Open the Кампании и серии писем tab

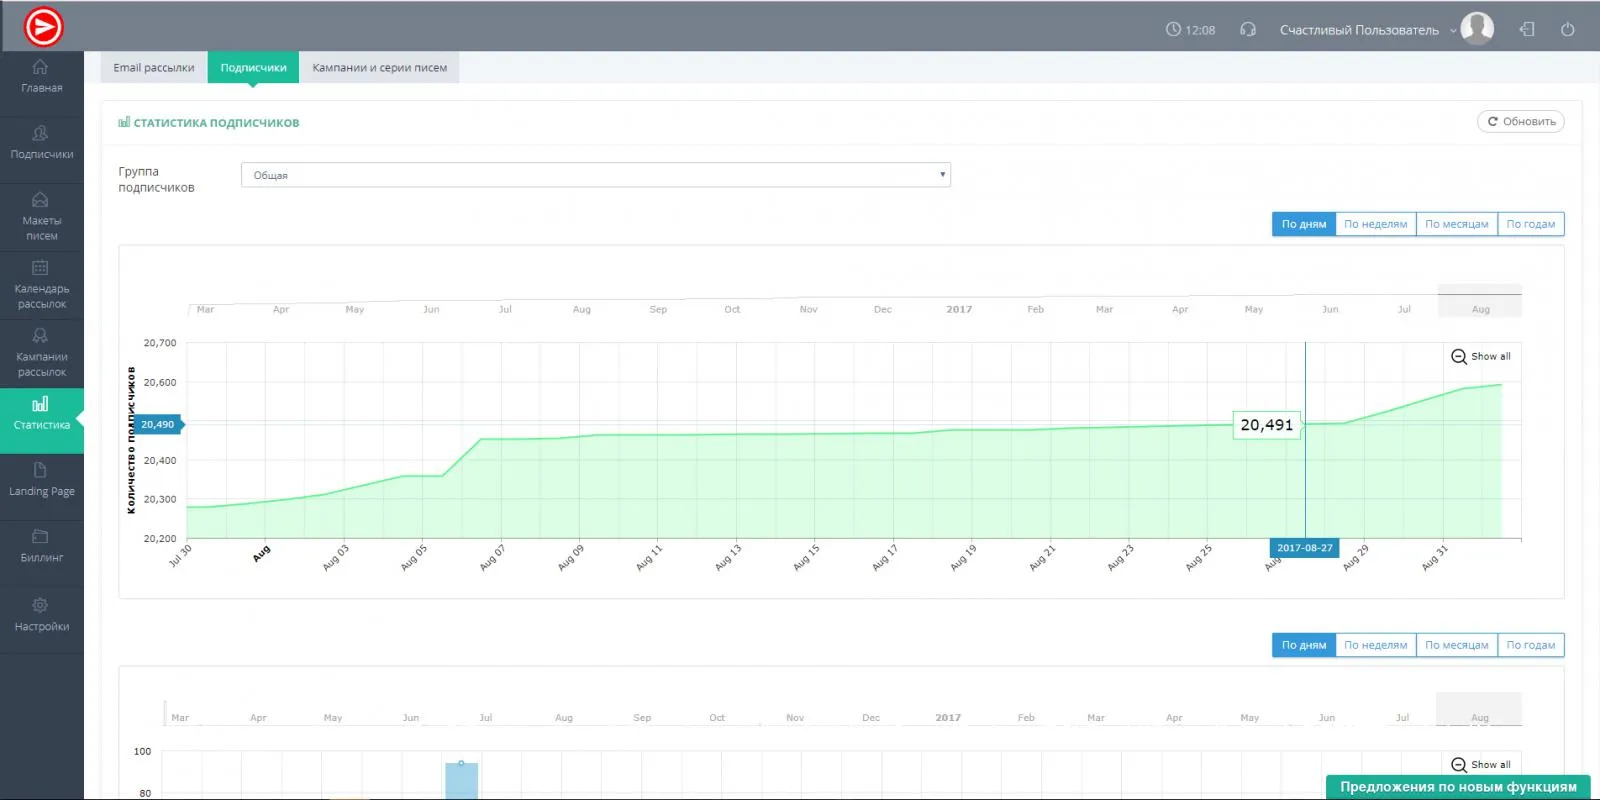coord(379,68)
